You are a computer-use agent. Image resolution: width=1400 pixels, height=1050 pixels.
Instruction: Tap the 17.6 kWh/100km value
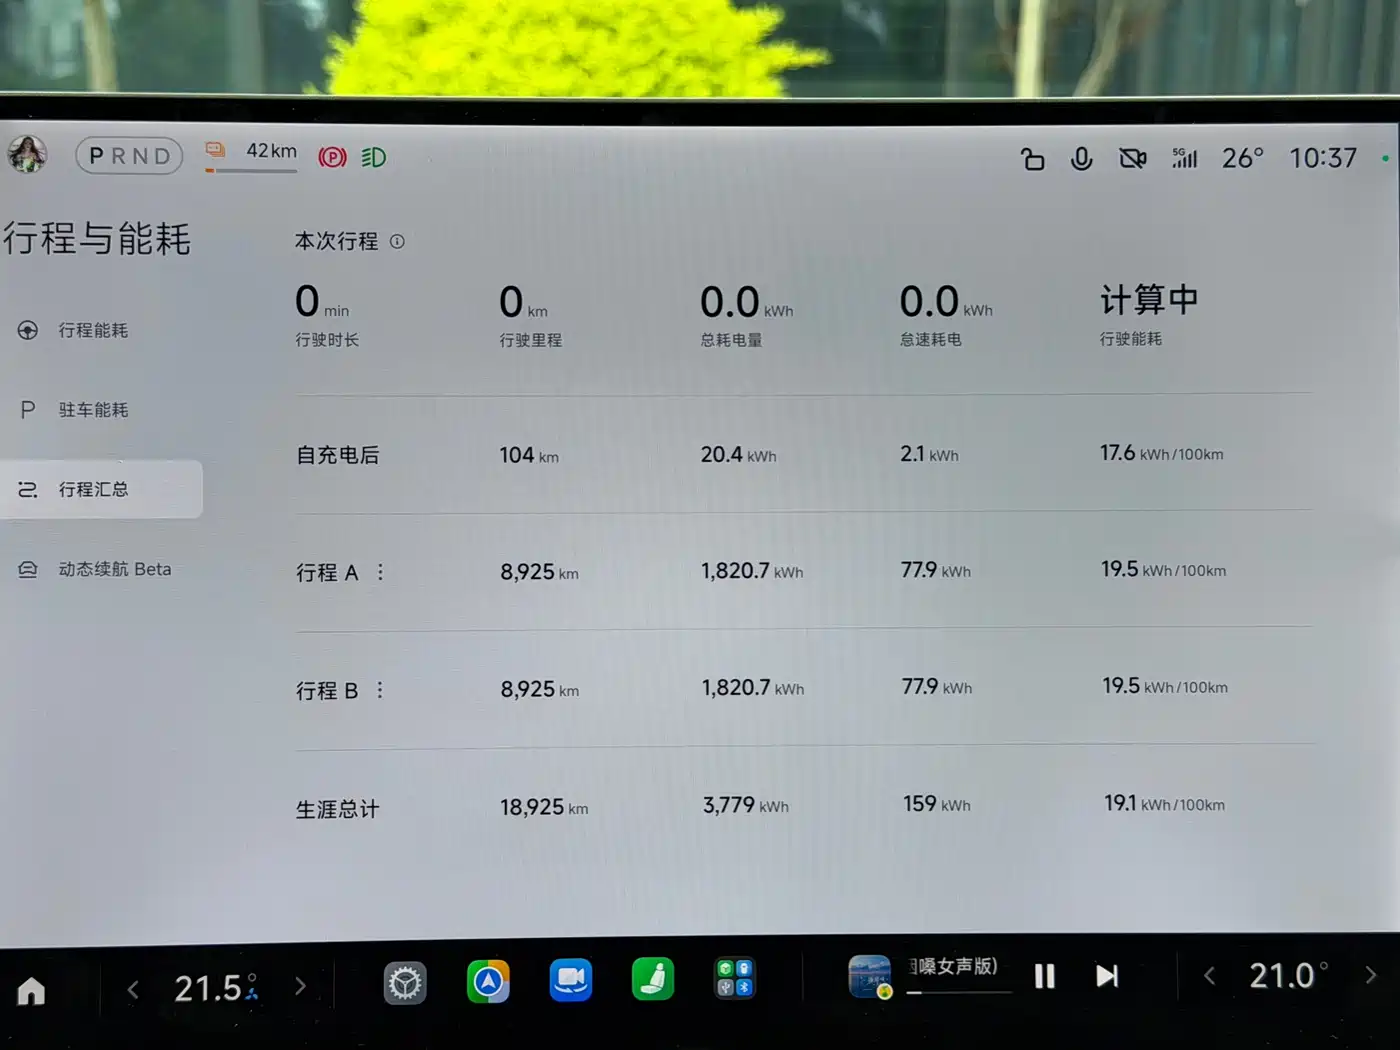click(x=1162, y=453)
